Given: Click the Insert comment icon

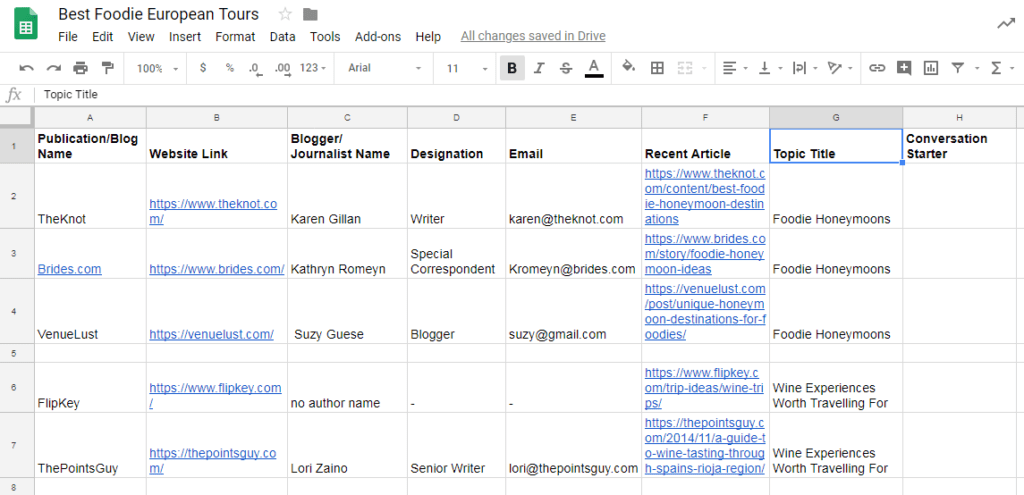Looking at the screenshot, I should (x=904, y=68).
